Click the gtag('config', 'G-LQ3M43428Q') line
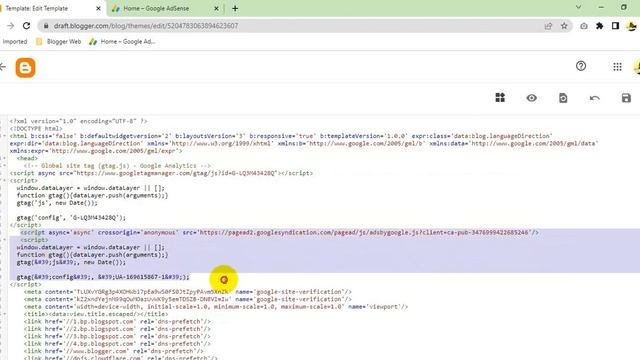640x360 pixels. (x=71, y=218)
